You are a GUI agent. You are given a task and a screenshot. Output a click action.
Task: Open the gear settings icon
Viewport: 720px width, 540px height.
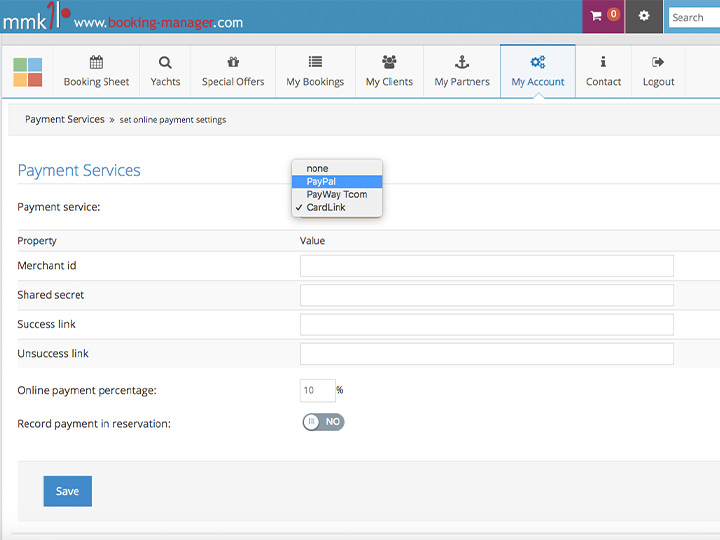click(644, 16)
